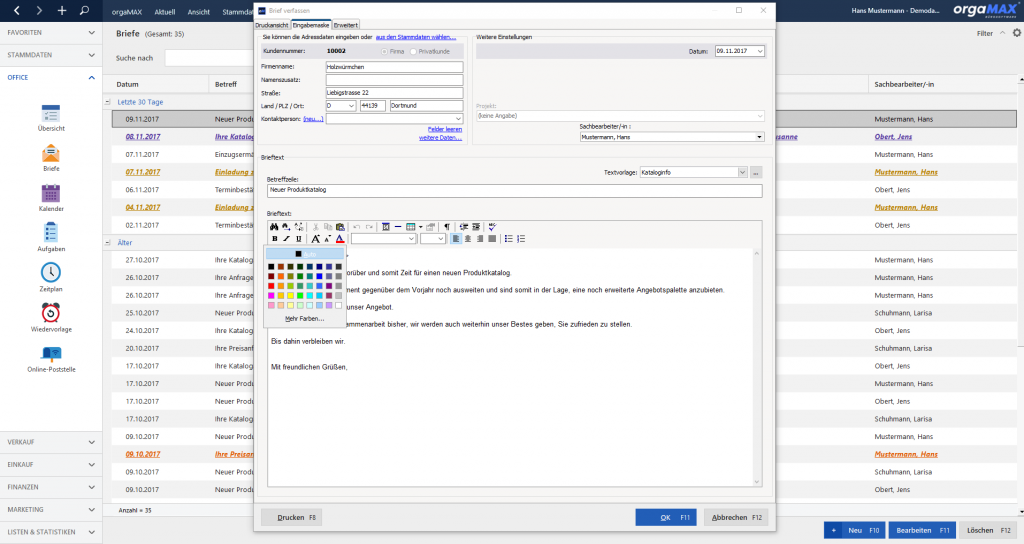Image resolution: width=1024 pixels, height=544 pixels.
Task: Open Aufgaben in the sidebar
Action: [x=51, y=238]
